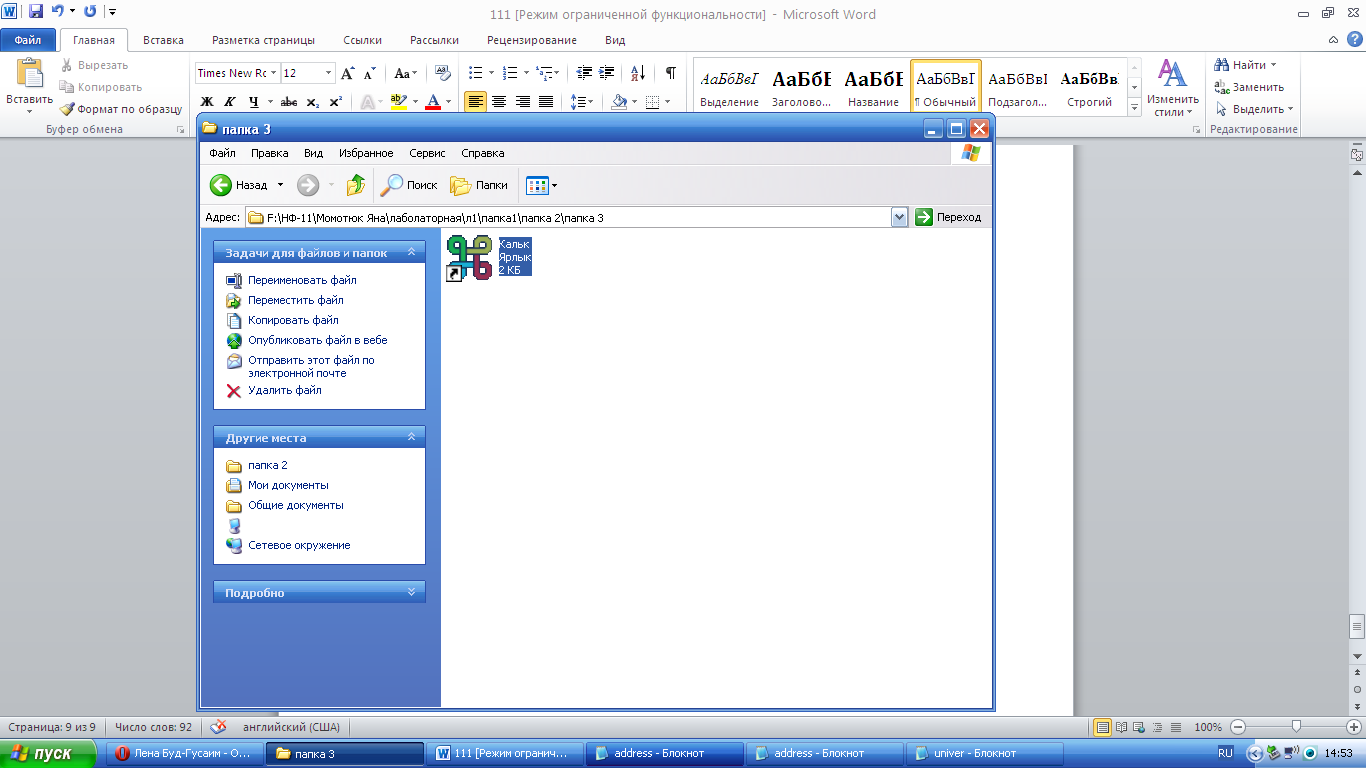Open the font name Times New Roman dropdown

pyautogui.click(x=274, y=73)
